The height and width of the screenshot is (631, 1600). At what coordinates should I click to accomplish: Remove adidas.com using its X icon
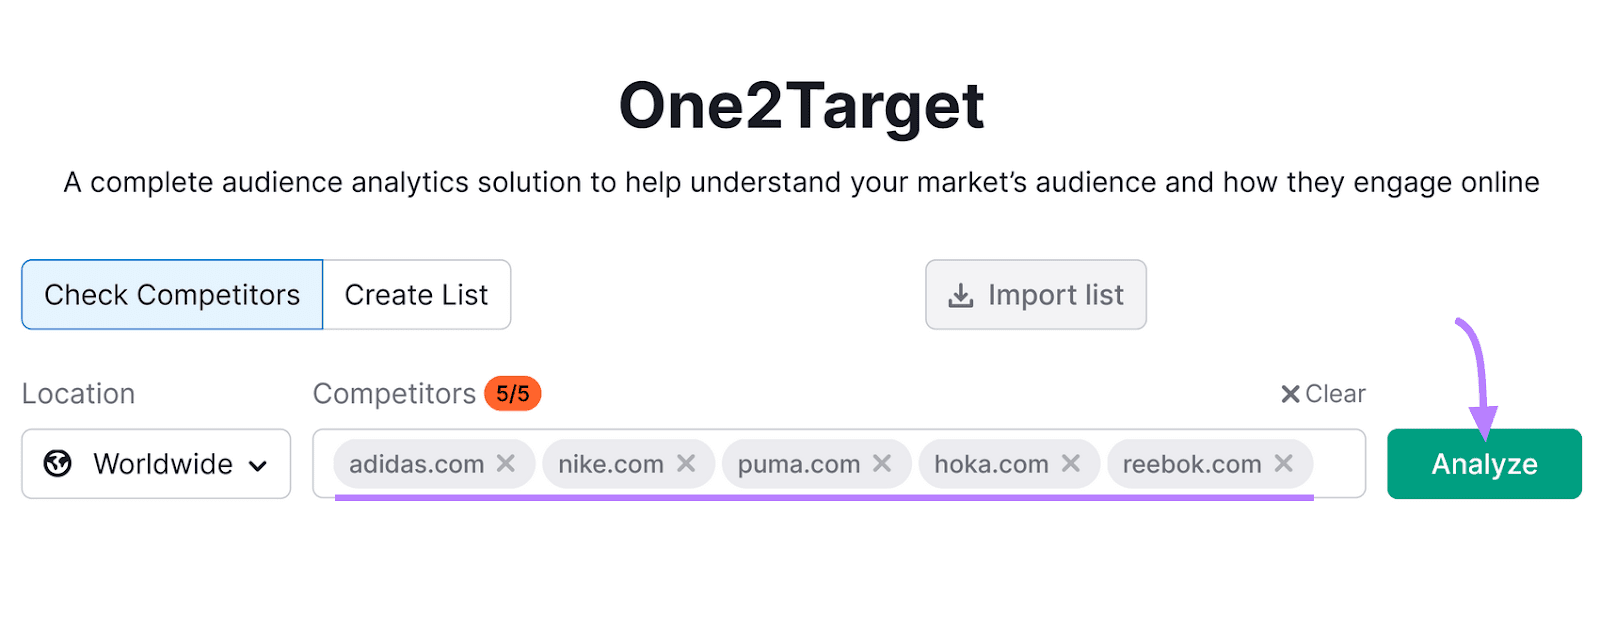coord(506,463)
